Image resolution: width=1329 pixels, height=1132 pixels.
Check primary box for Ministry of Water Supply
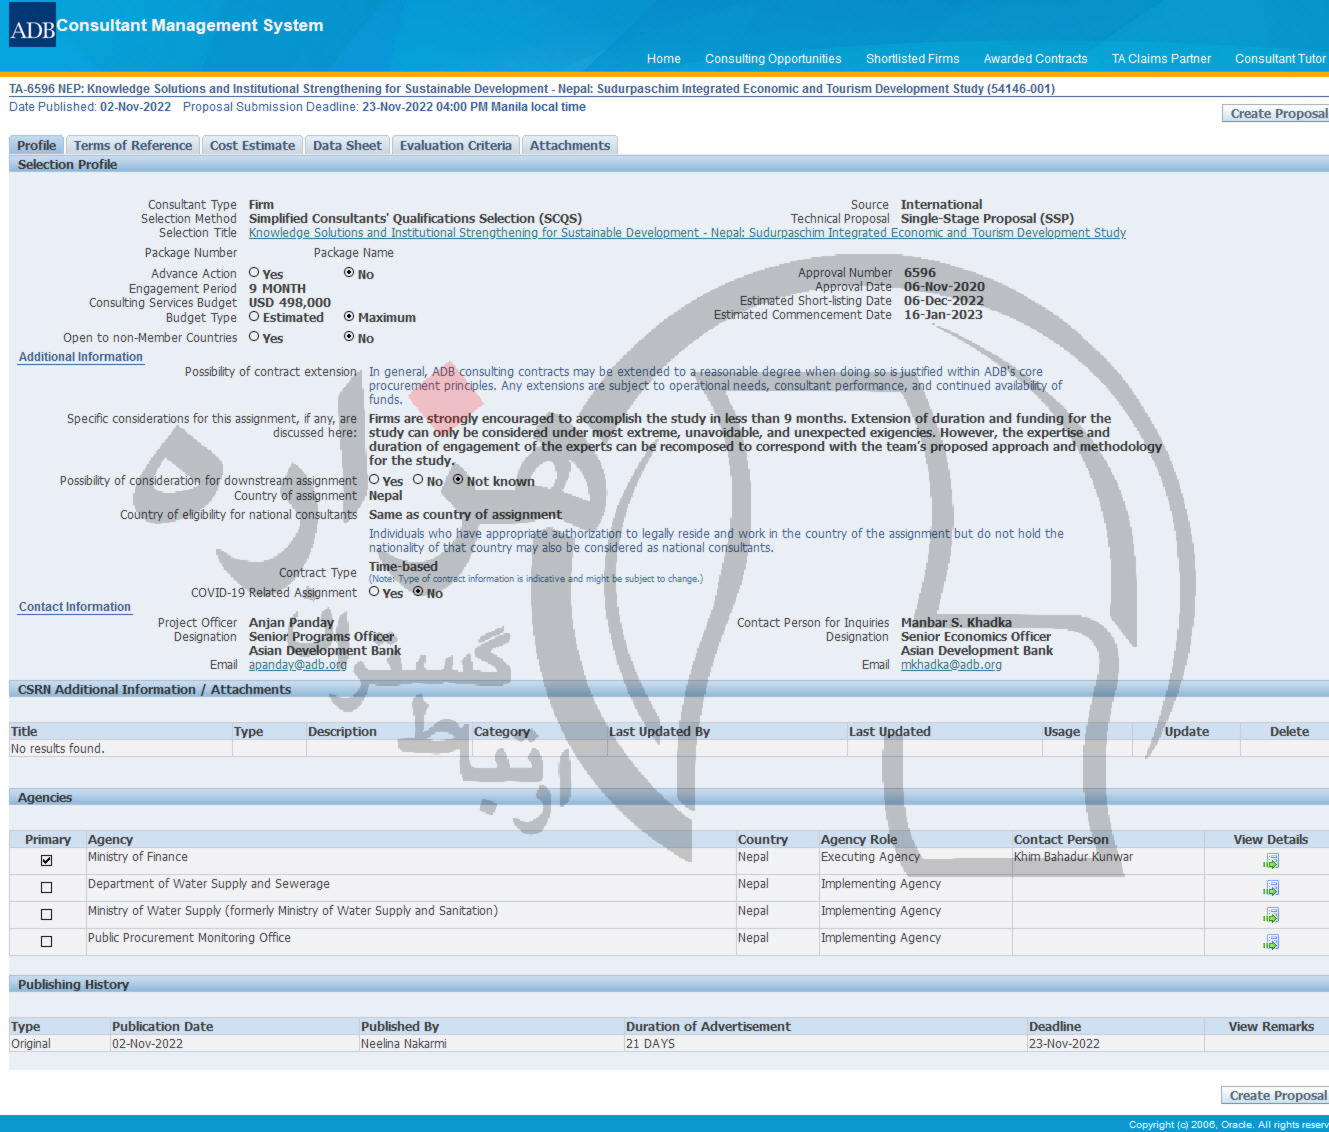46,914
